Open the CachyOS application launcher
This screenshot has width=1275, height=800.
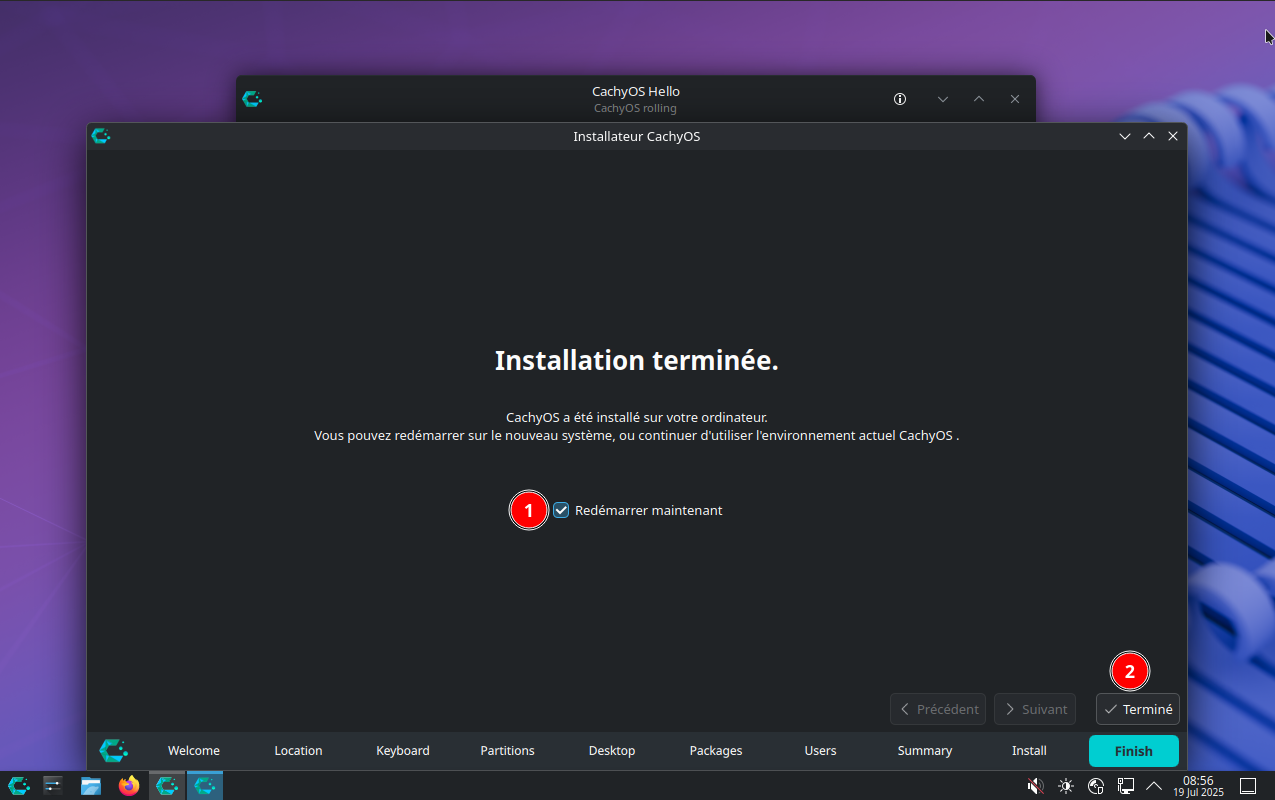pos(18,786)
